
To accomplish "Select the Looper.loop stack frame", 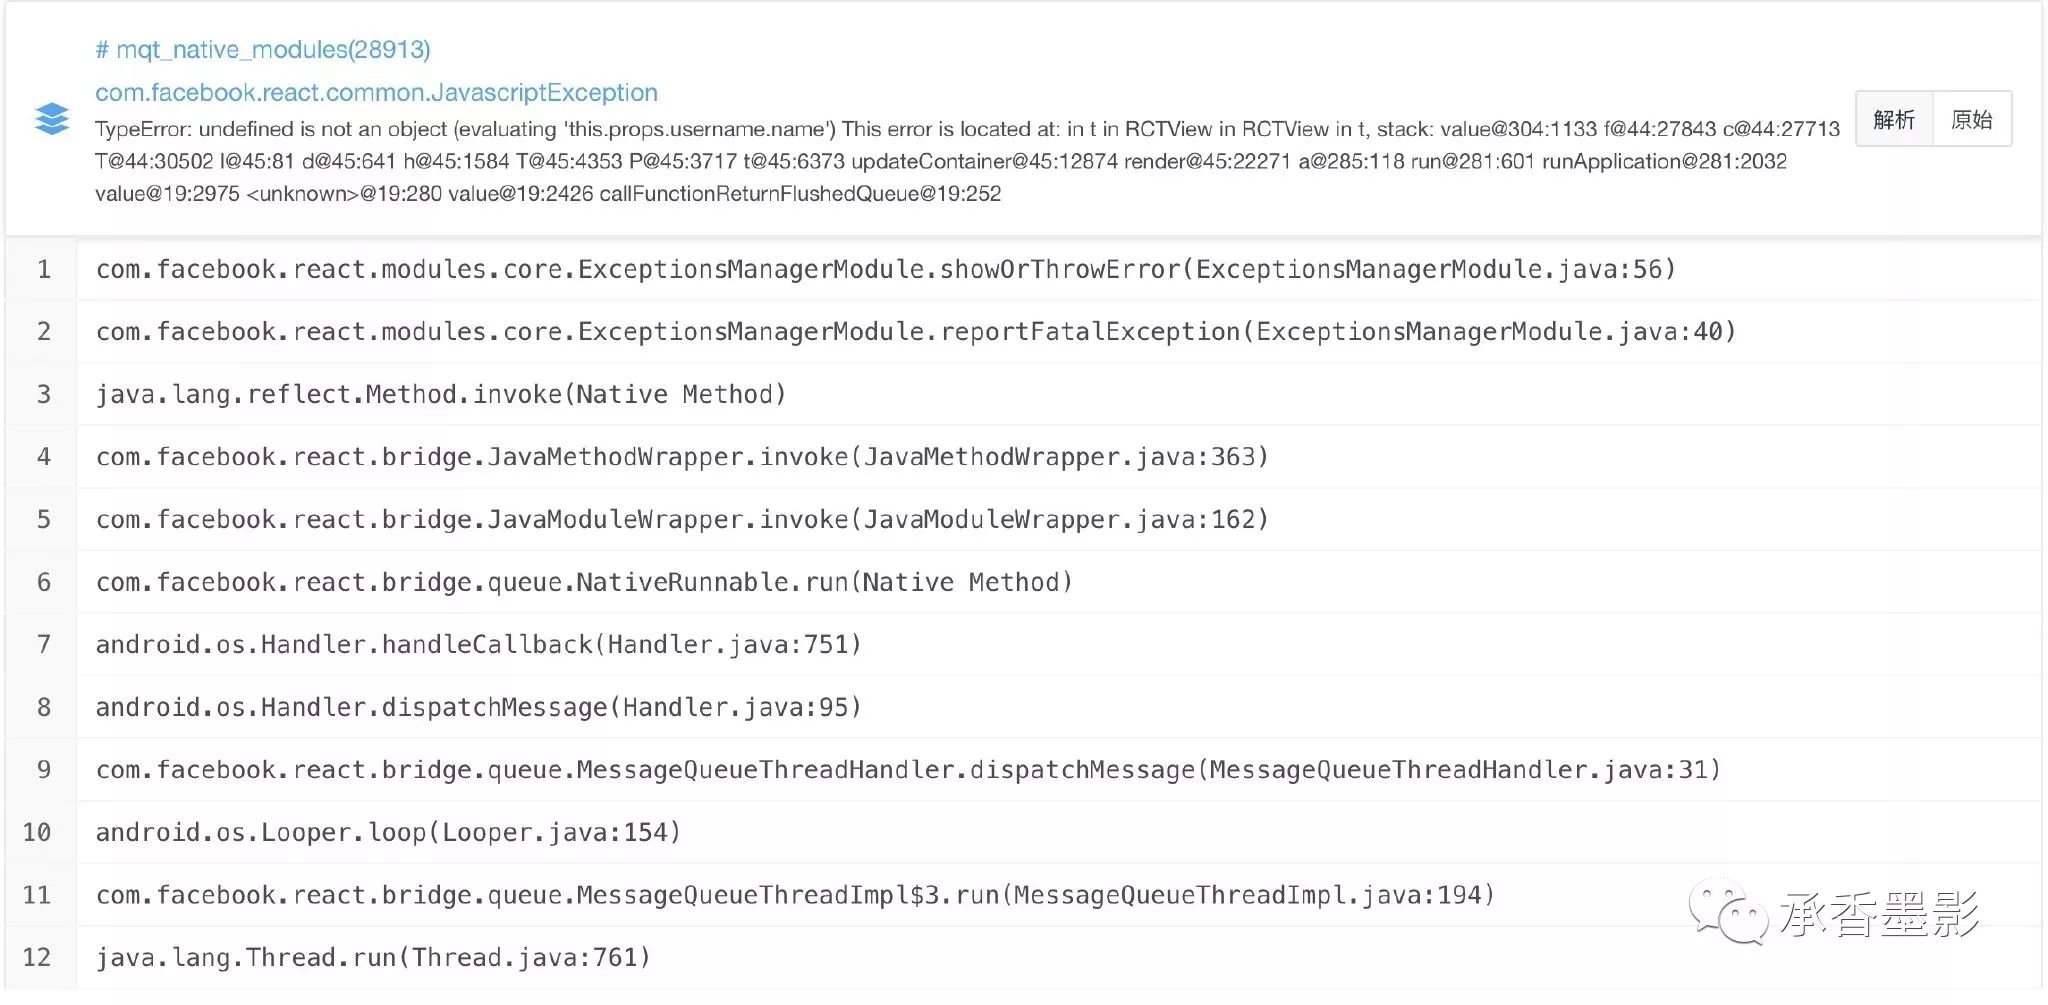I will [388, 833].
